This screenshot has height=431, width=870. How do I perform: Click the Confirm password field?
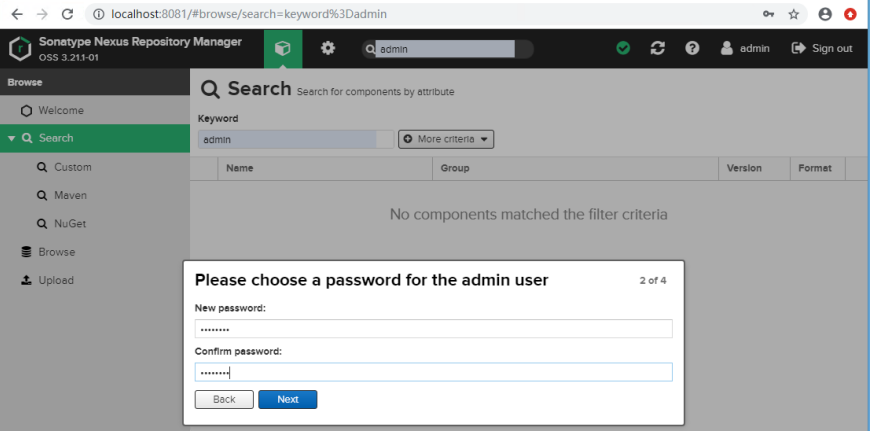point(433,372)
